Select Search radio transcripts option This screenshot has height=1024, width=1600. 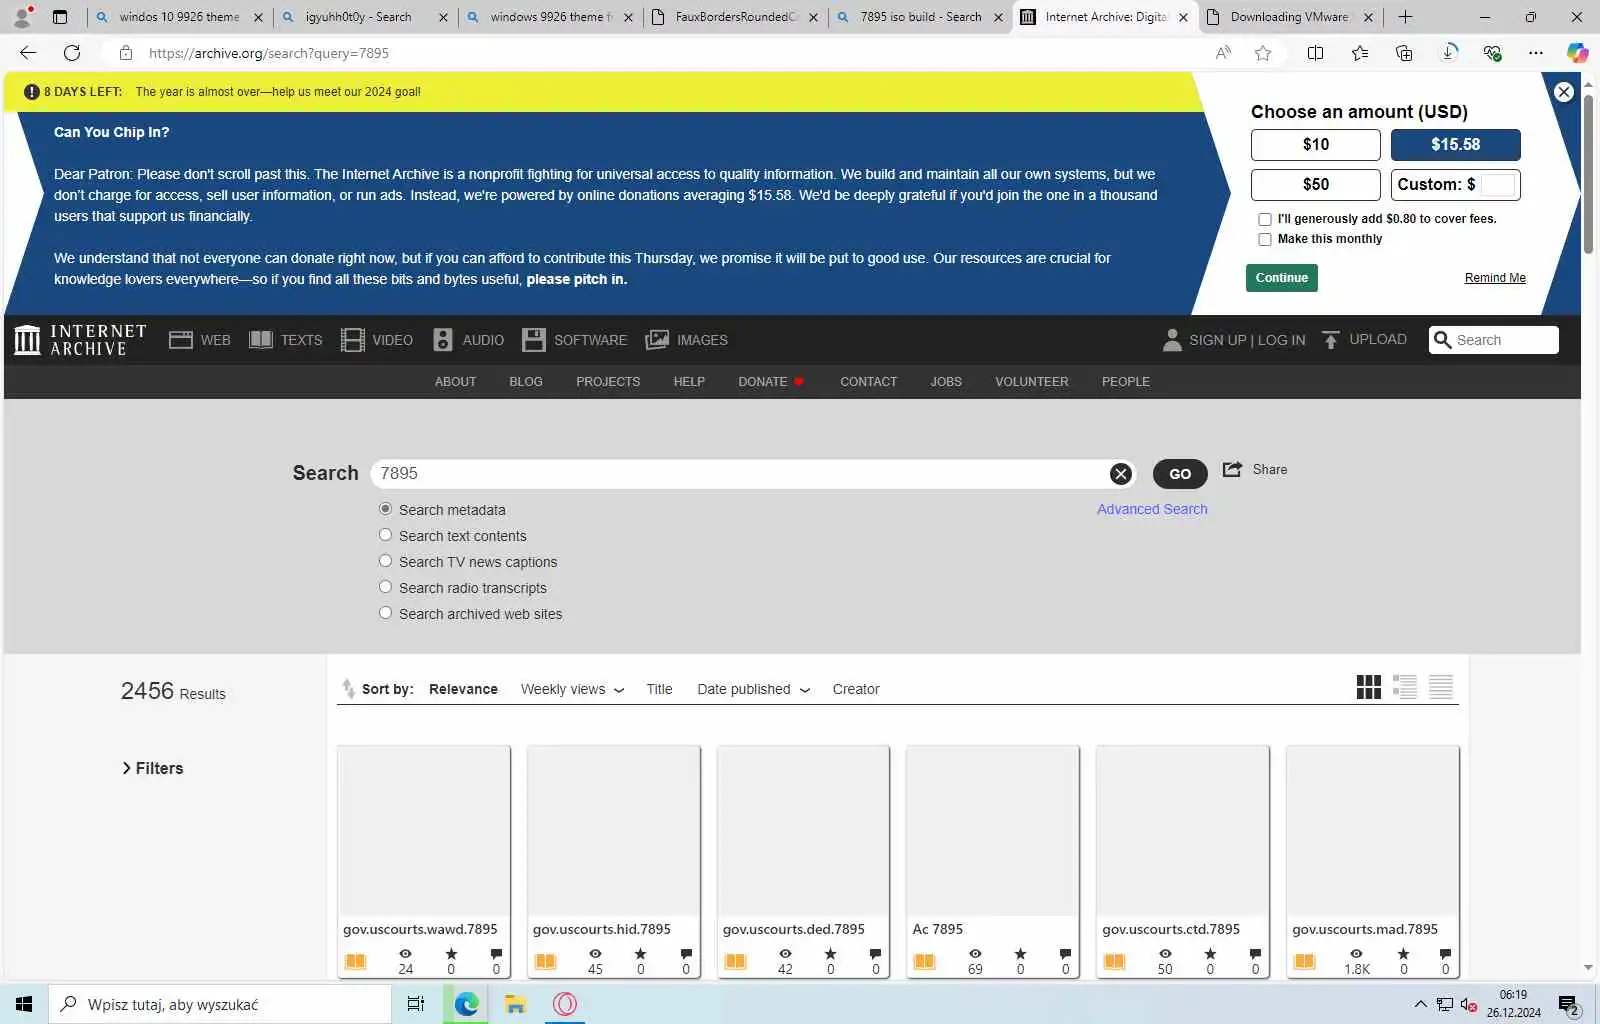coord(385,587)
